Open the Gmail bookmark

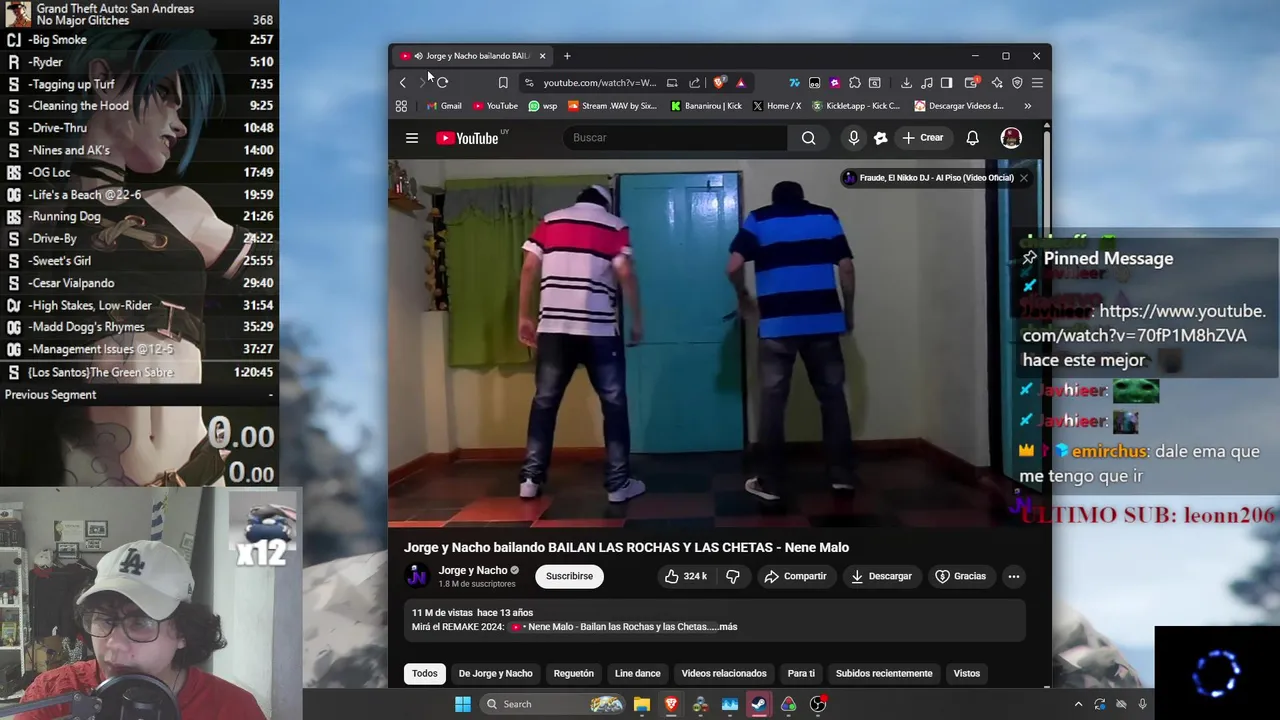click(x=444, y=106)
